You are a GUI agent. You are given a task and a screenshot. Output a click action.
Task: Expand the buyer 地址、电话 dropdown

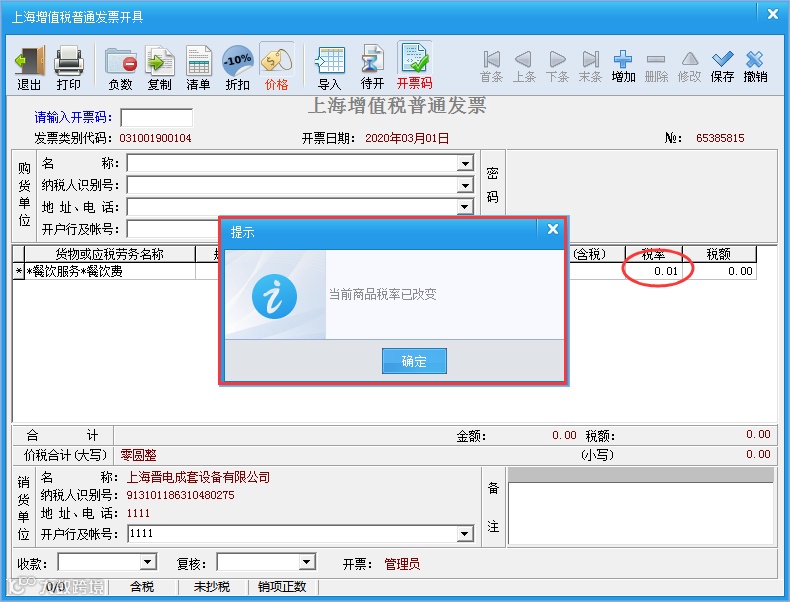pos(465,207)
